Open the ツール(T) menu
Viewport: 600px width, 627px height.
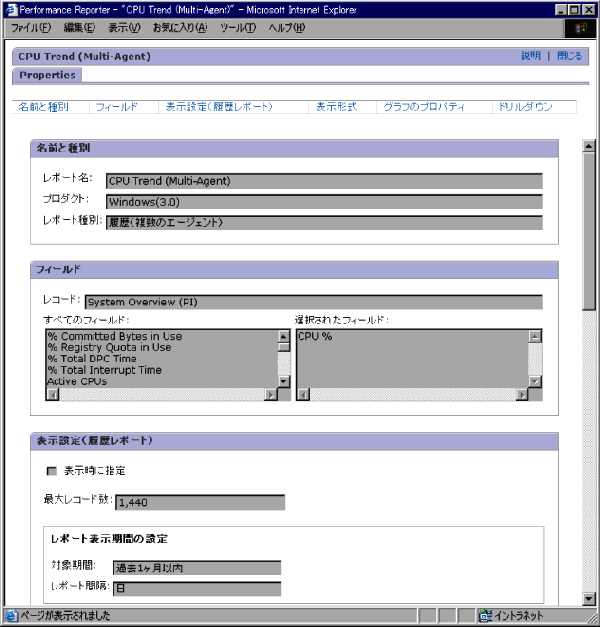[238, 28]
